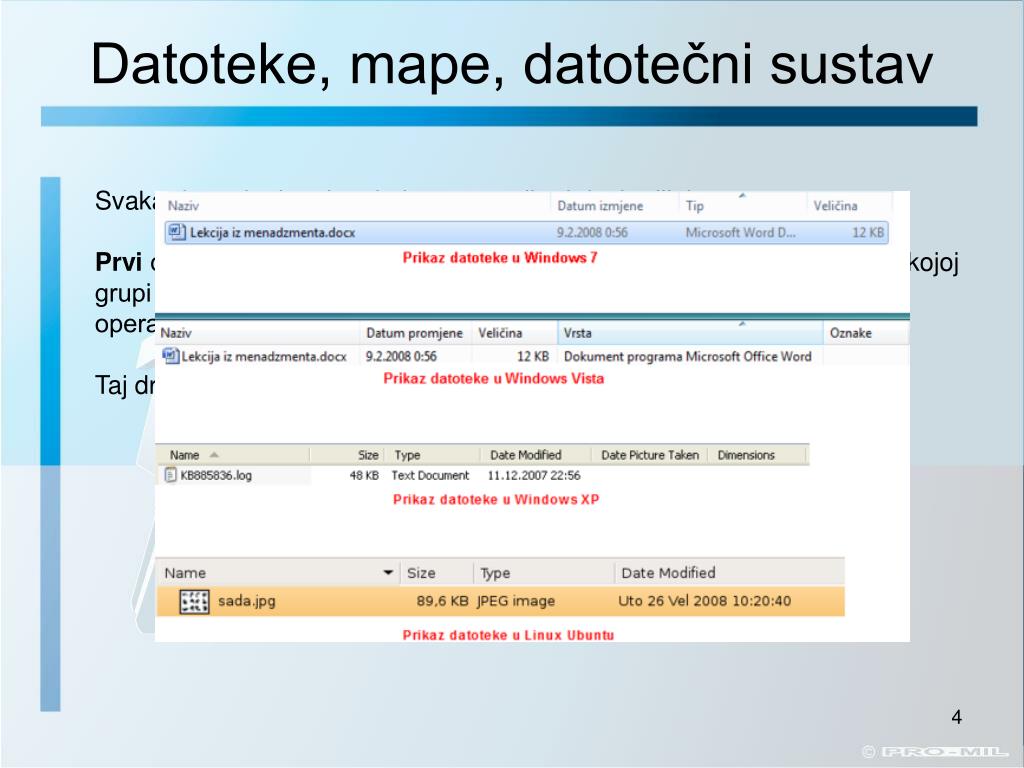Click the Windows 7 Veličina column header
Screen dimensions: 1024x768
pyautogui.click(x=835, y=206)
